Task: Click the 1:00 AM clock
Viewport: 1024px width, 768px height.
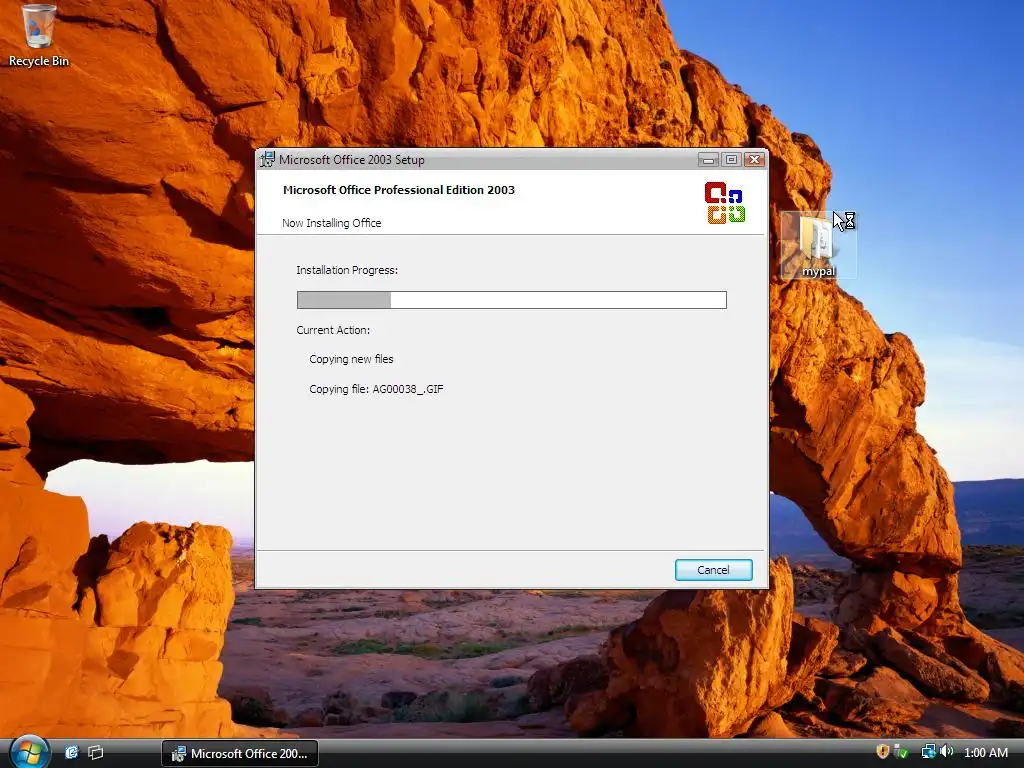Action: click(x=985, y=752)
